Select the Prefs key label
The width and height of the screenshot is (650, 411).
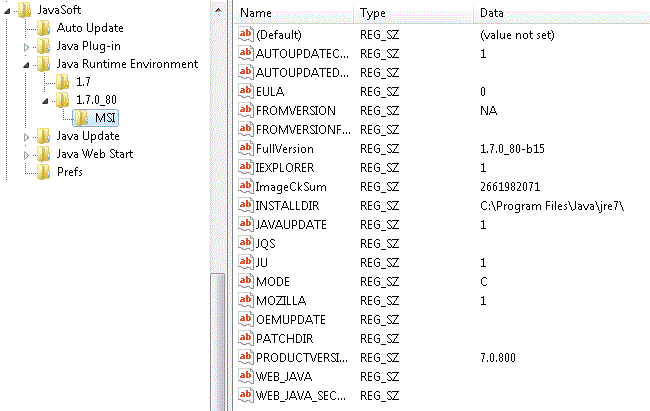pyautogui.click(x=70, y=172)
